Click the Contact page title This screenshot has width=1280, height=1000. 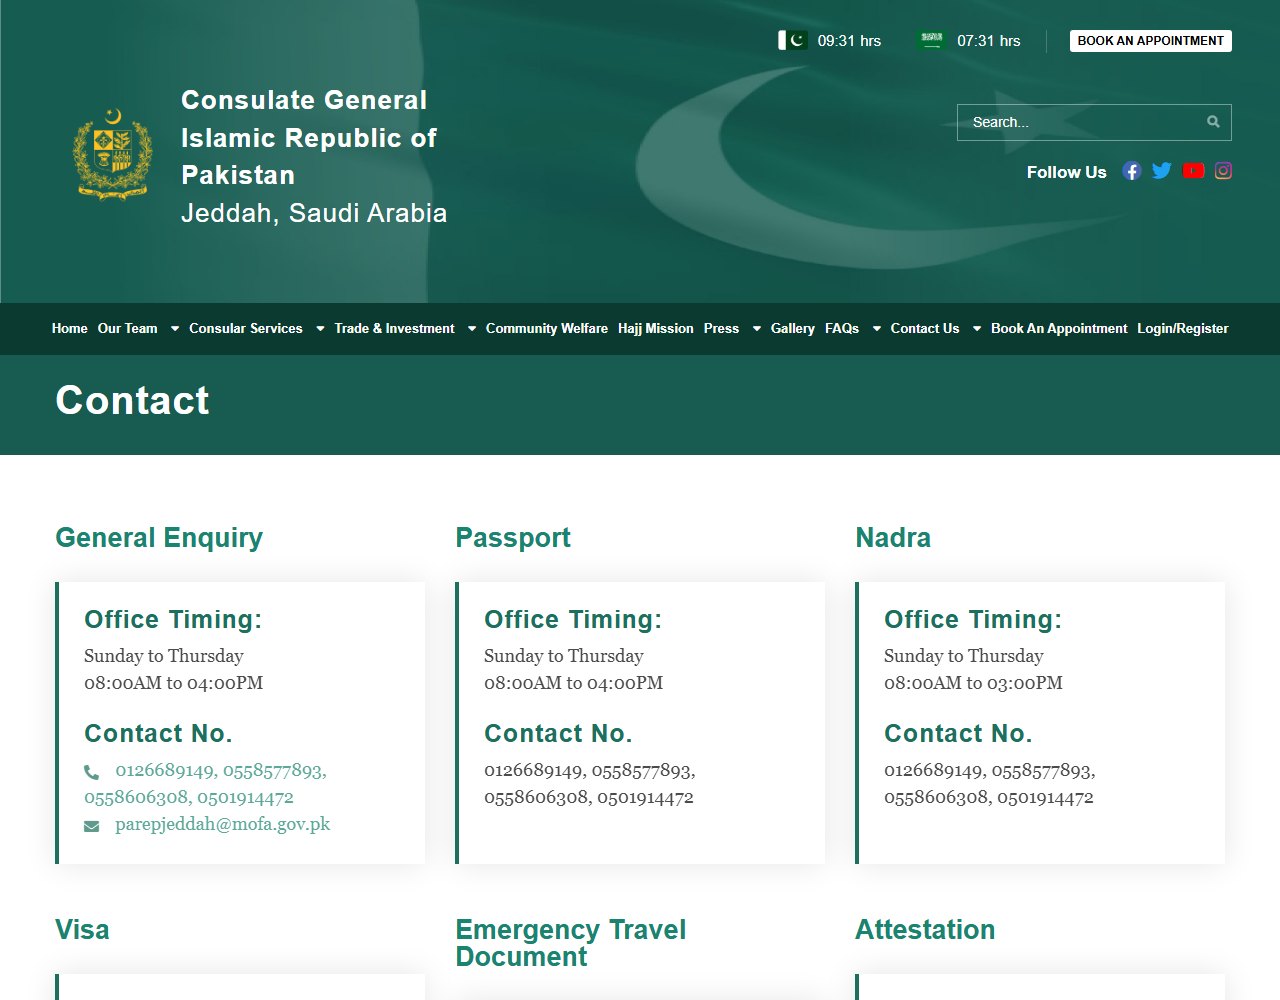click(x=132, y=401)
